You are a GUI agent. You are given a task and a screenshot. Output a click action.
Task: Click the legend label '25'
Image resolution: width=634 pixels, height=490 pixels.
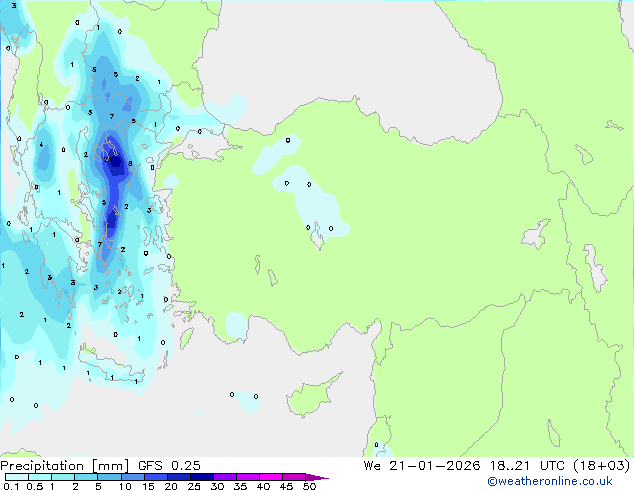(194, 486)
